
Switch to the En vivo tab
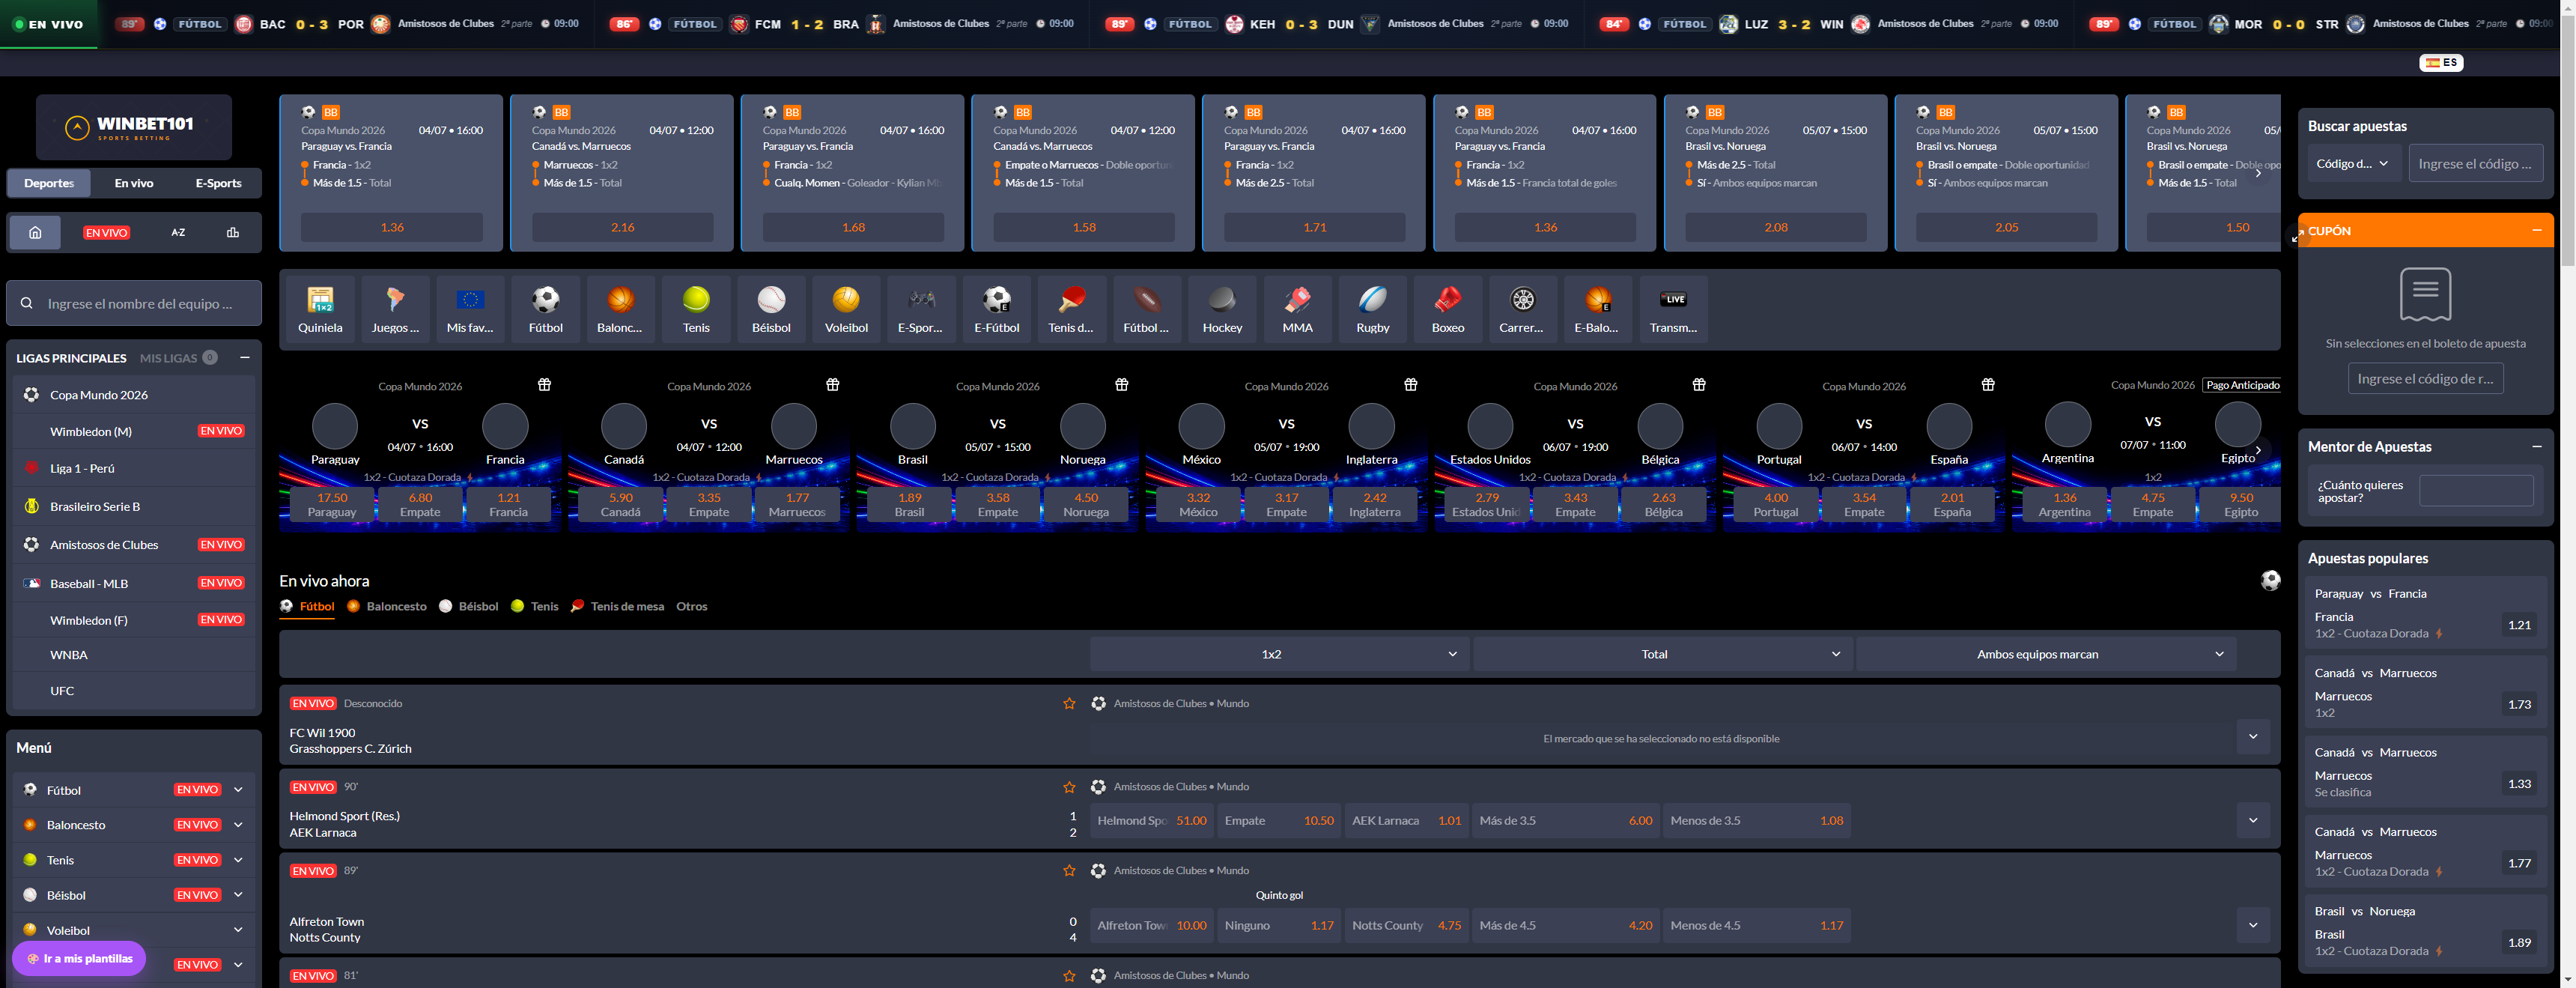(x=134, y=183)
